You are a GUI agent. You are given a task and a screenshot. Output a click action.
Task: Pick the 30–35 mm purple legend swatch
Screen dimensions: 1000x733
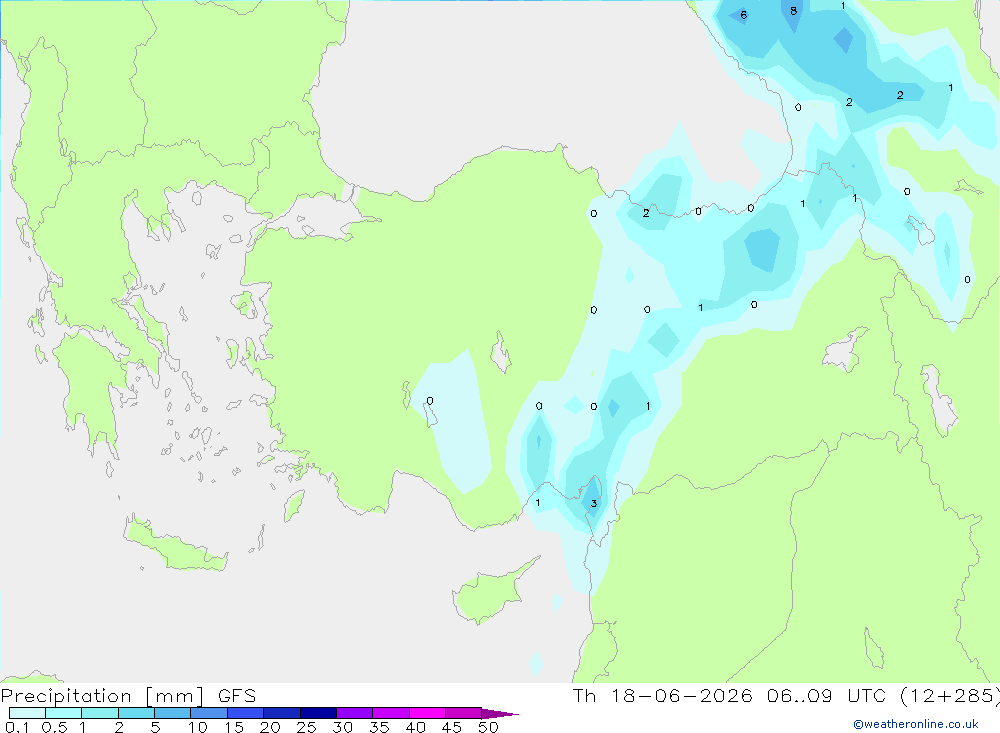[354, 713]
